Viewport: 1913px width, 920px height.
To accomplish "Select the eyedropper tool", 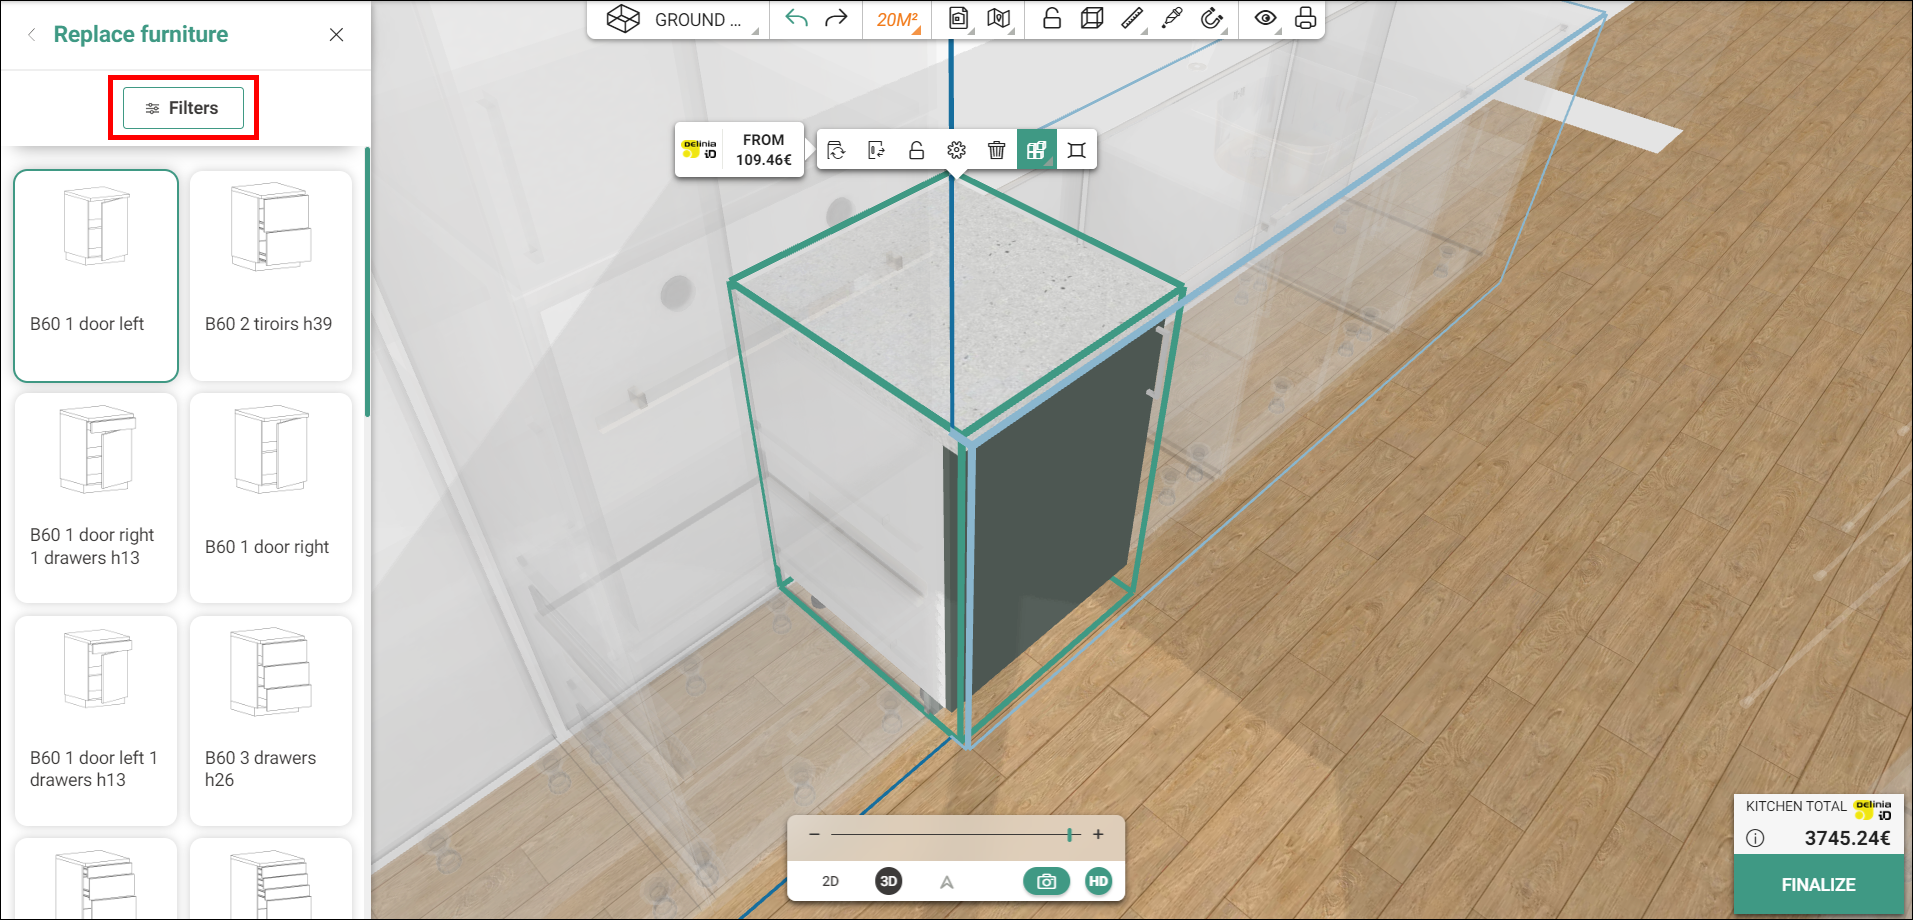I will (1172, 18).
